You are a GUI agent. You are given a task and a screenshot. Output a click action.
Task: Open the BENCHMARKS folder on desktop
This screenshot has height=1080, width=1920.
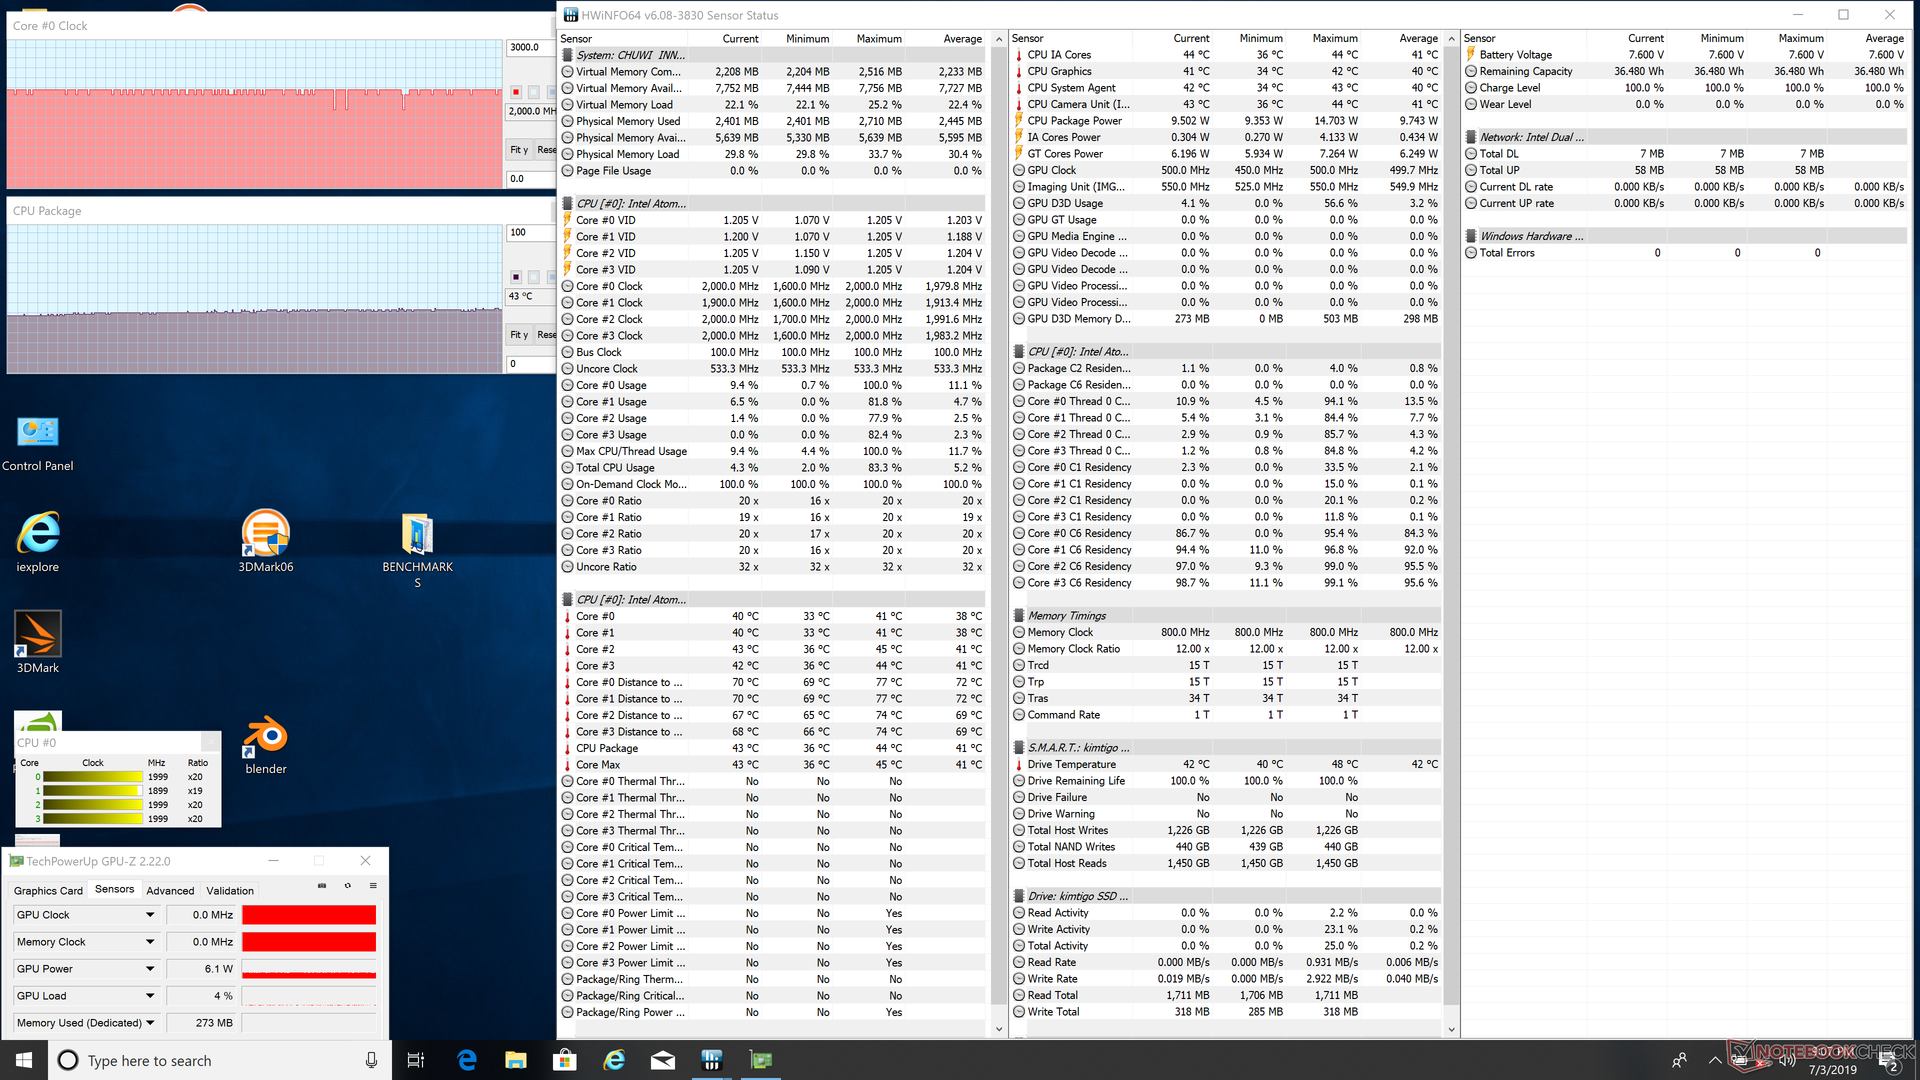coord(417,548)
